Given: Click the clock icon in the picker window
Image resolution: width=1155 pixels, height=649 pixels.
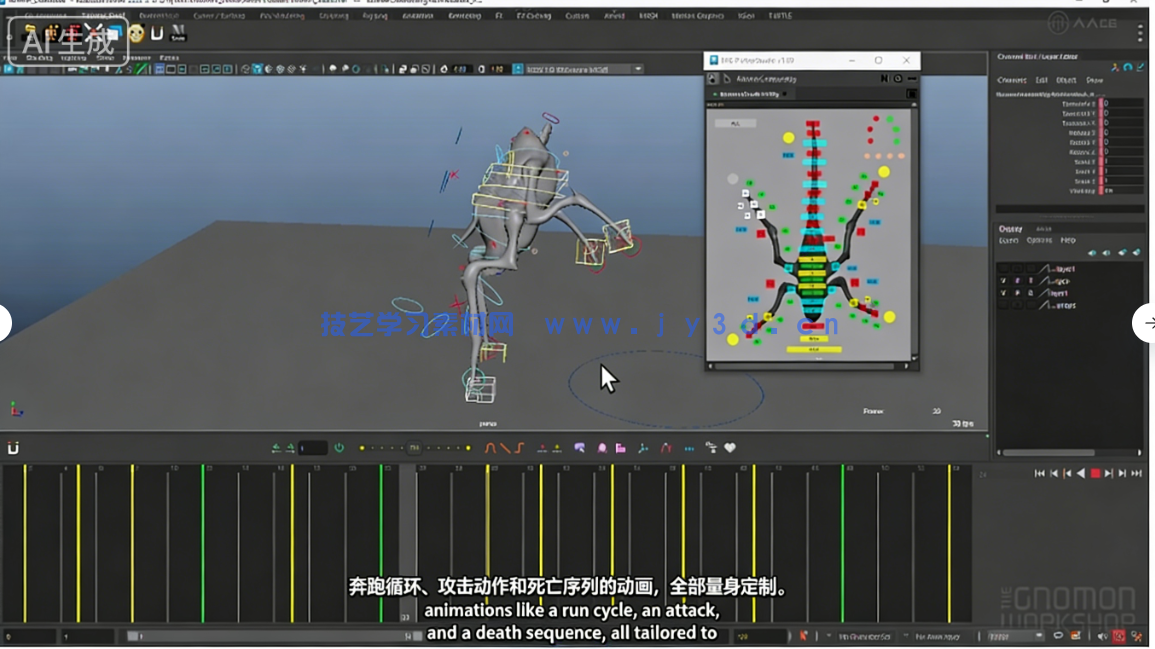Looking at the screenshot, I should pyautogui.click(x=897, y=78).
